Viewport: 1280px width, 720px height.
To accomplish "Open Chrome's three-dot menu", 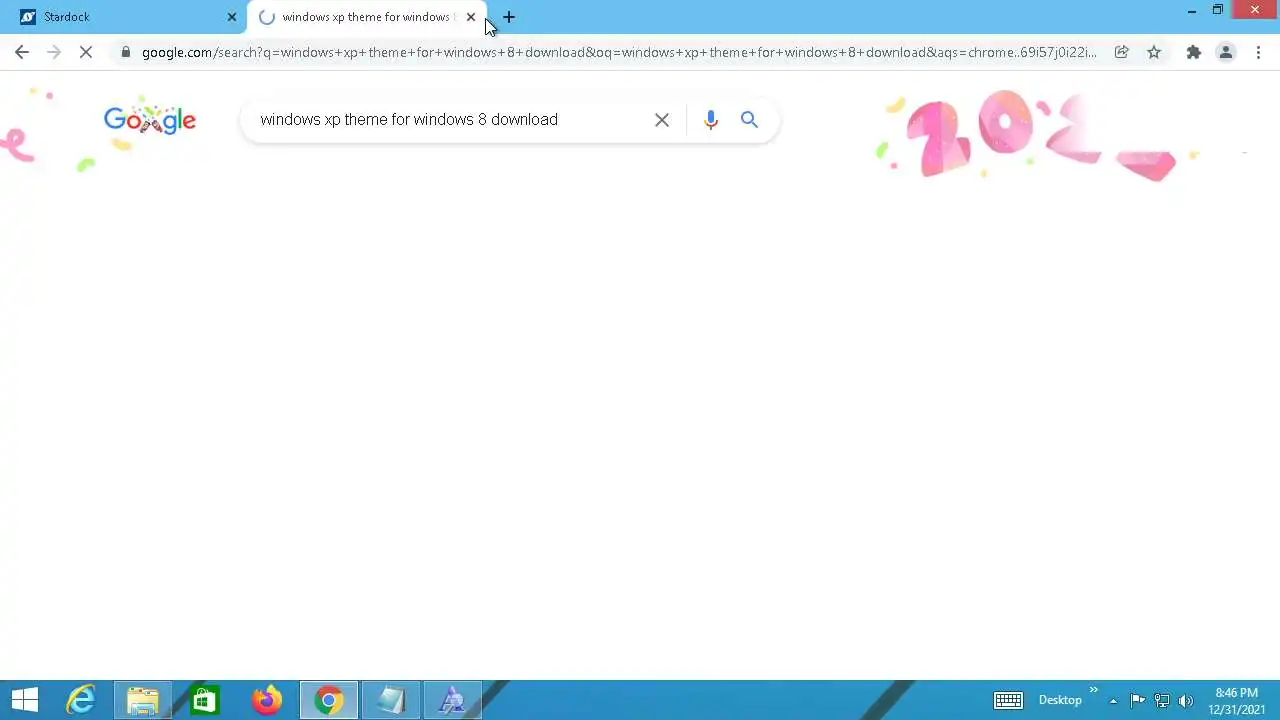I will (1258, 52).
